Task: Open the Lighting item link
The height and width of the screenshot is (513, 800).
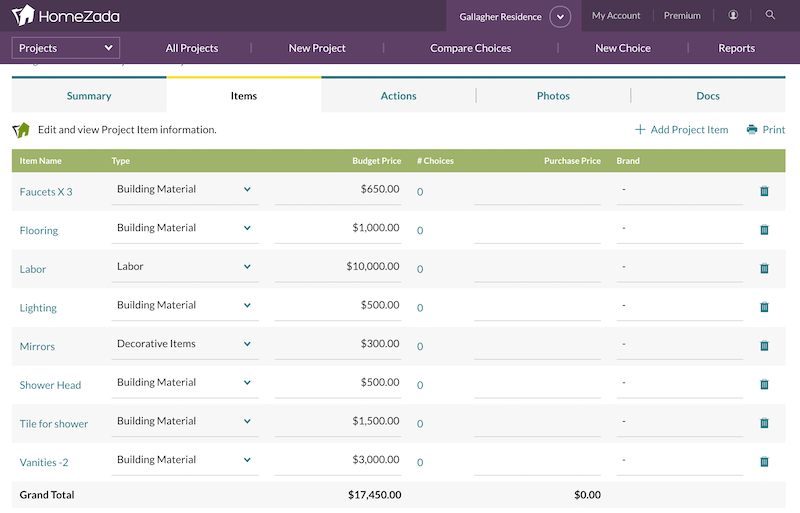Action: (x=38, y=308)
